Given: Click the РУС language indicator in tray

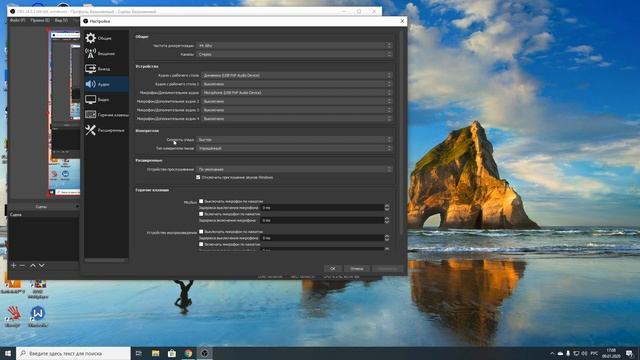Looking at the screenshot, I should coord(595,353).
